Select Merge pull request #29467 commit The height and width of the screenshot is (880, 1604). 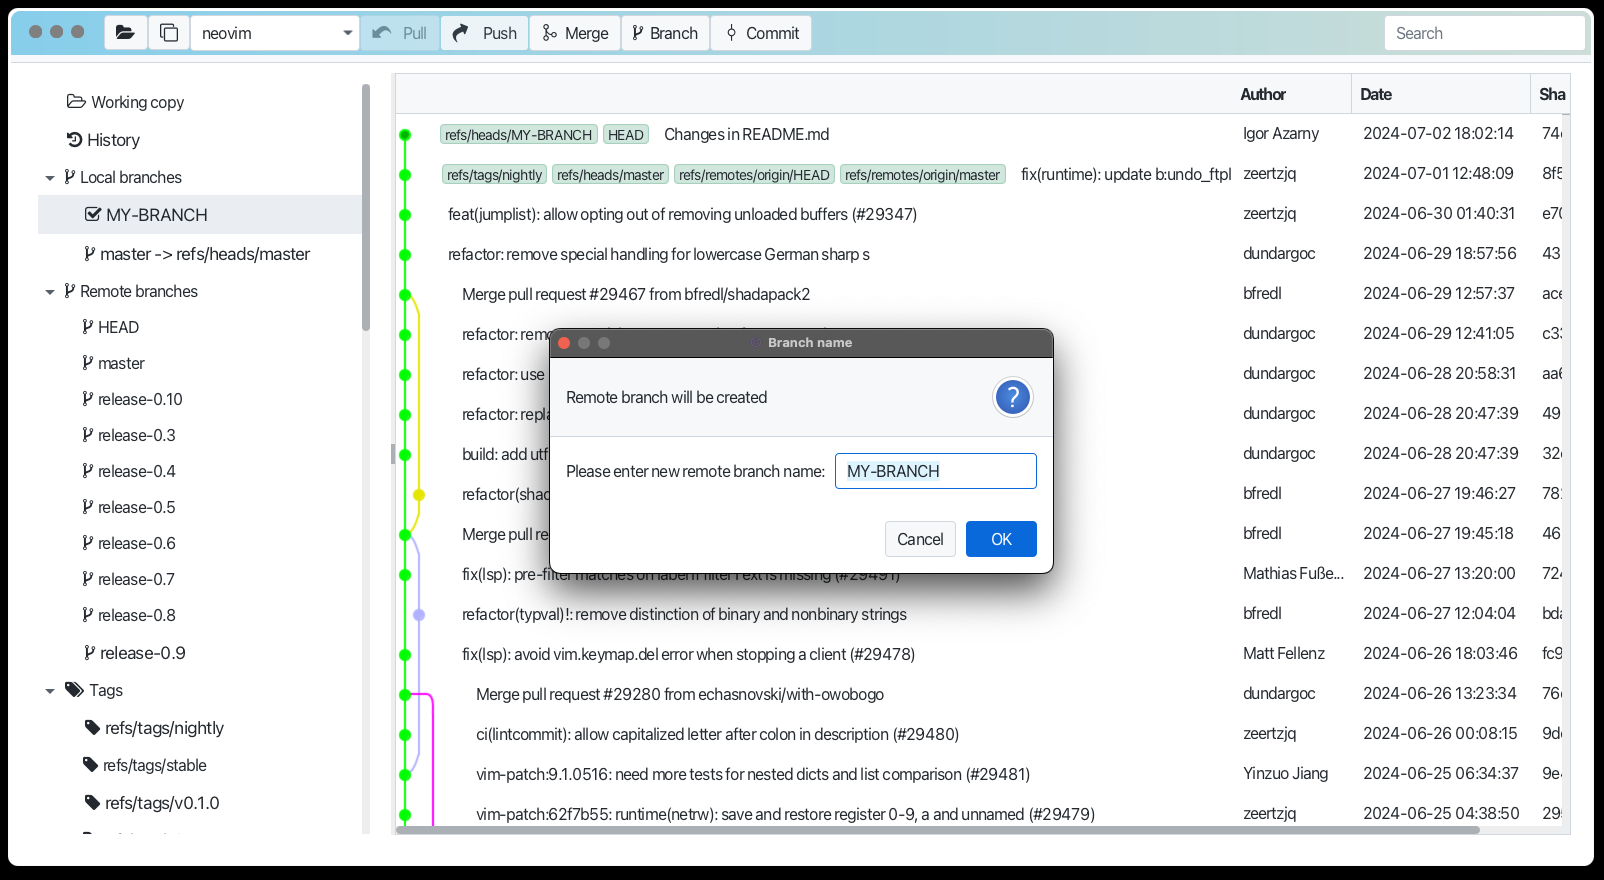click(x=636, y=294)
